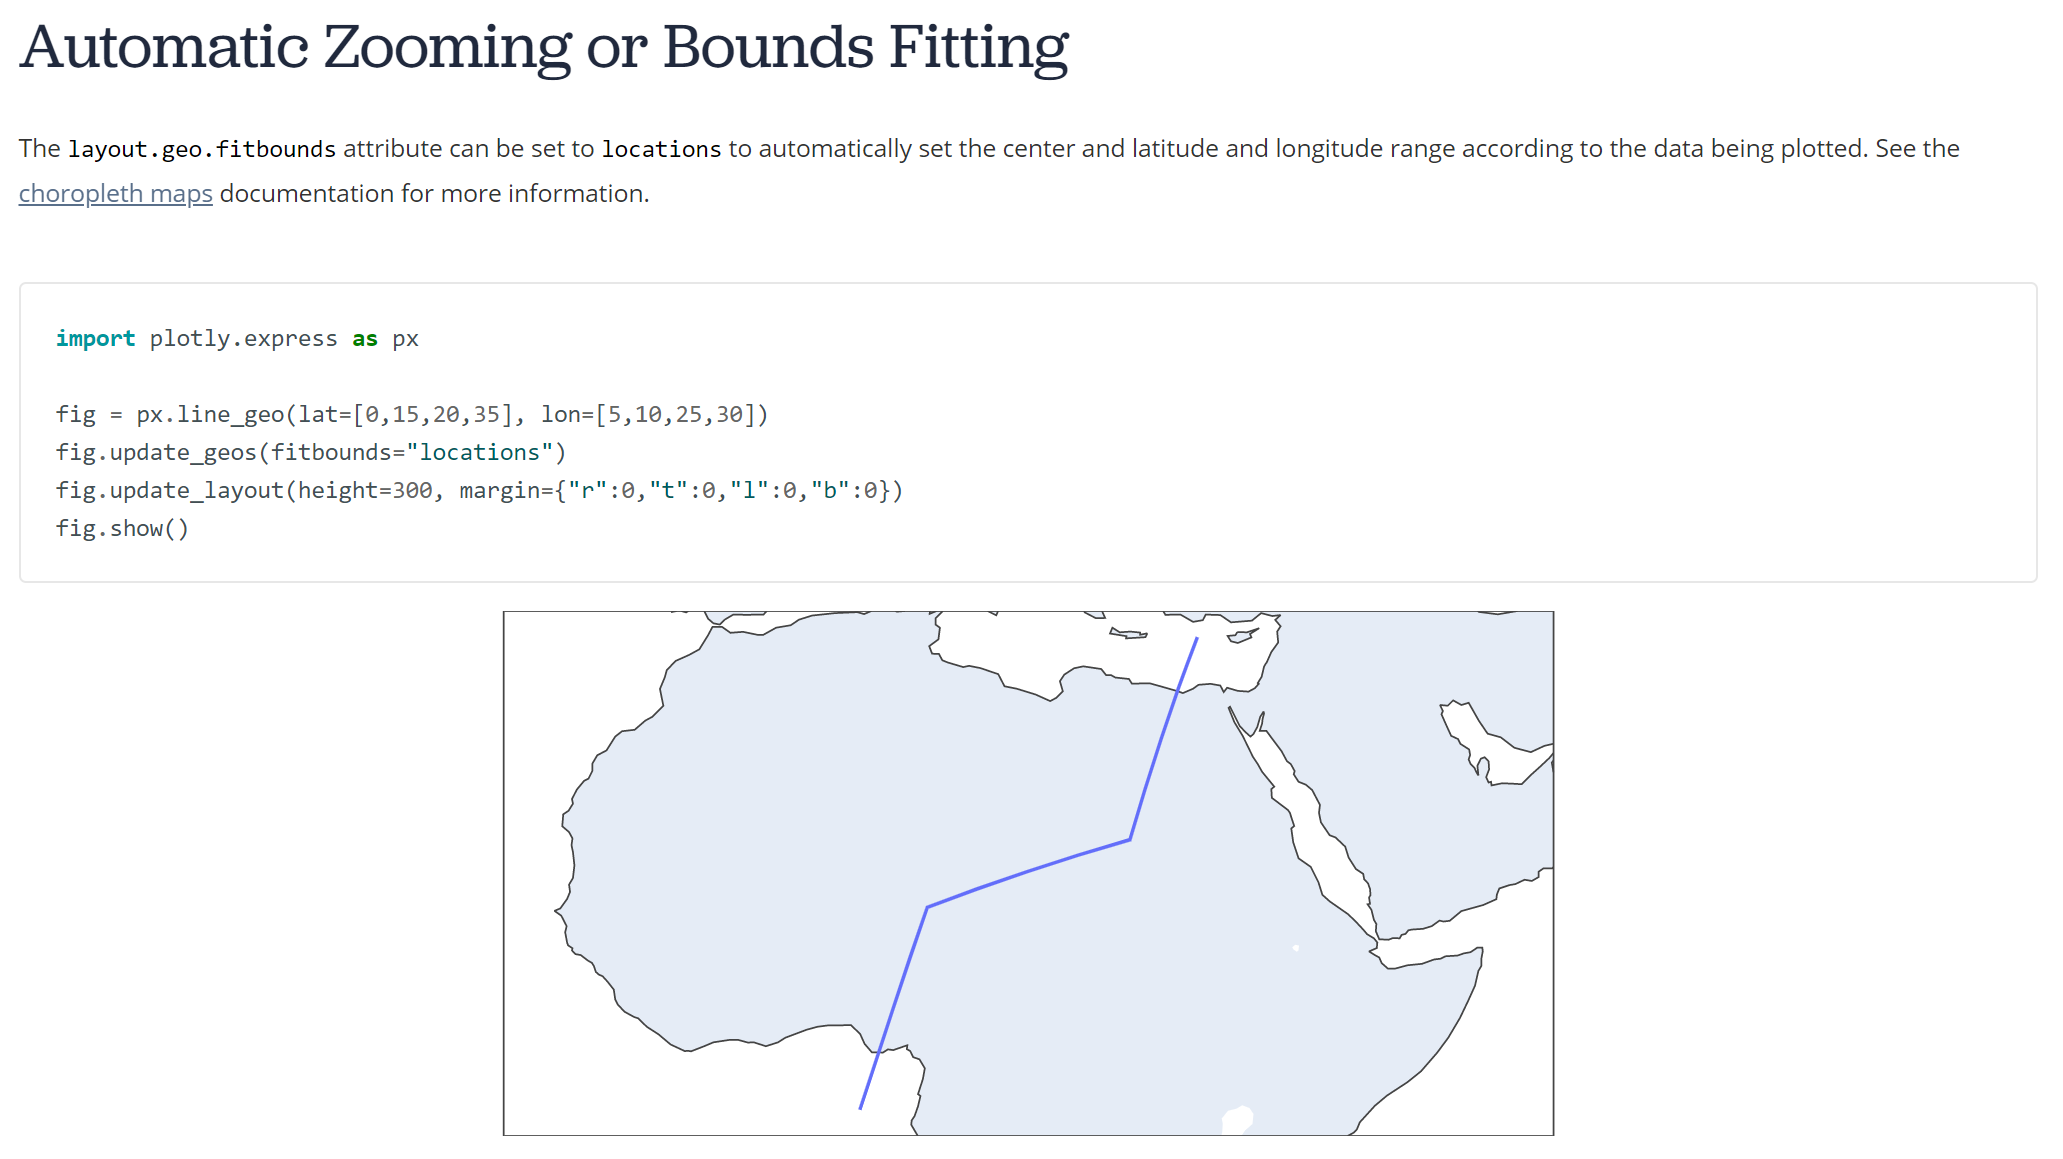Click the white lake shape at the map's bottom
The height and width of the screenshot is (1159, 2063).
(x=1238, y=1121)
